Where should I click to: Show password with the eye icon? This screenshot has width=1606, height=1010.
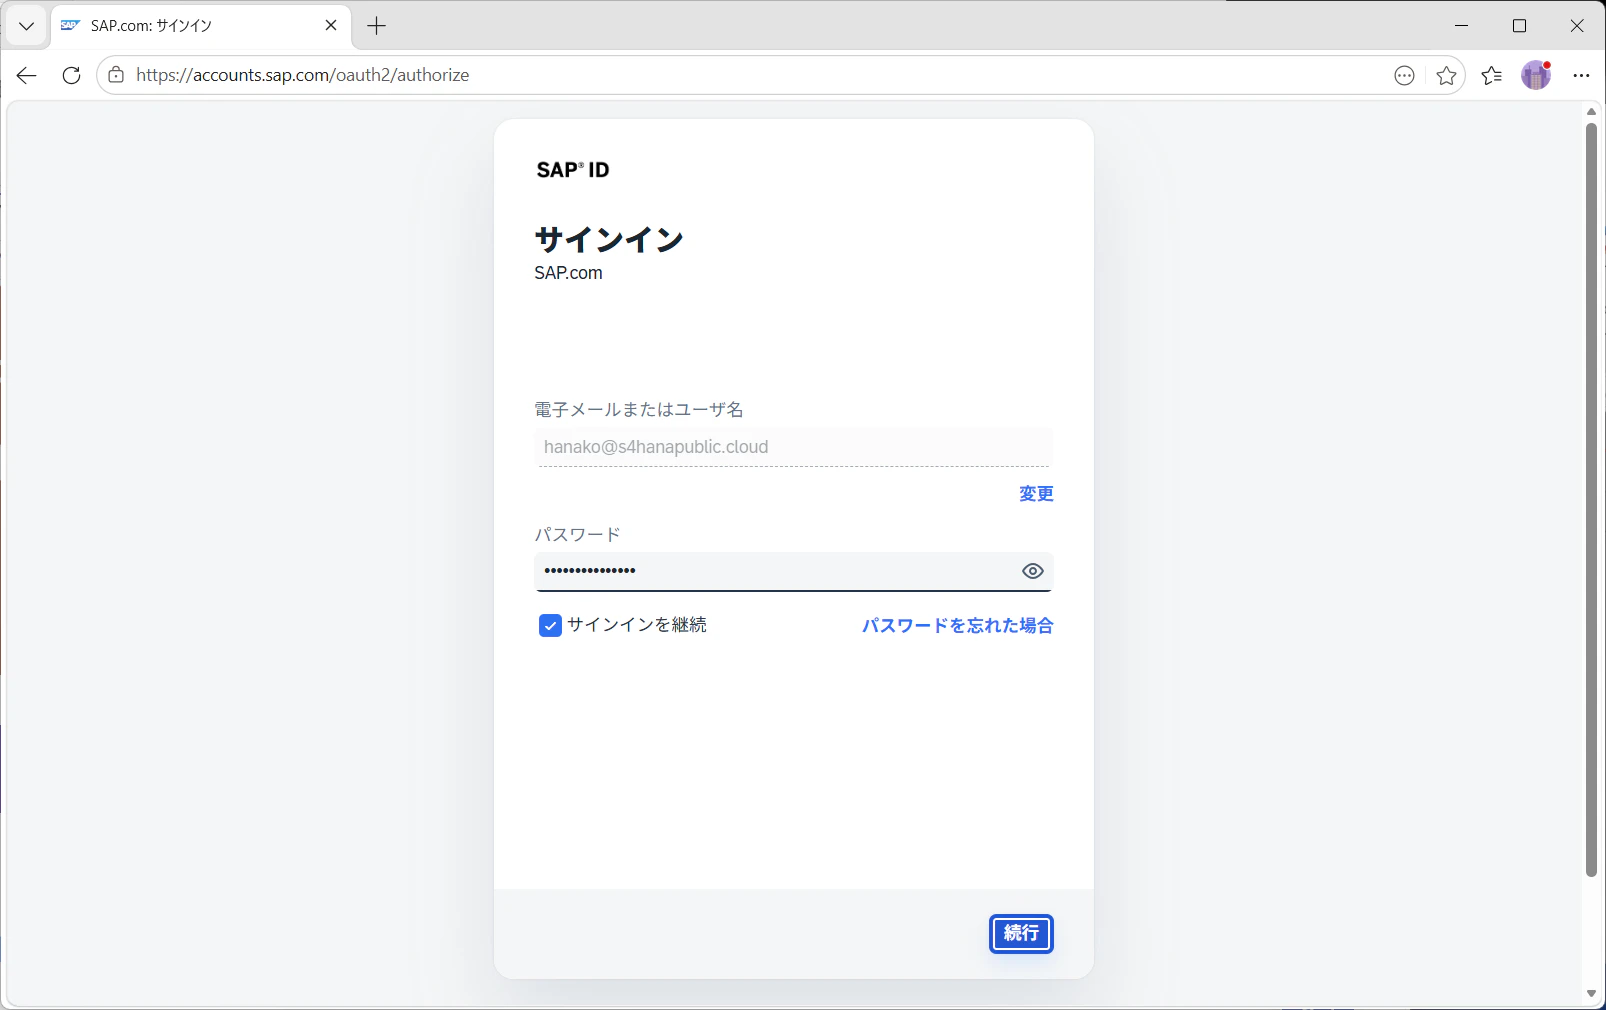click(x=1033, y=571)
